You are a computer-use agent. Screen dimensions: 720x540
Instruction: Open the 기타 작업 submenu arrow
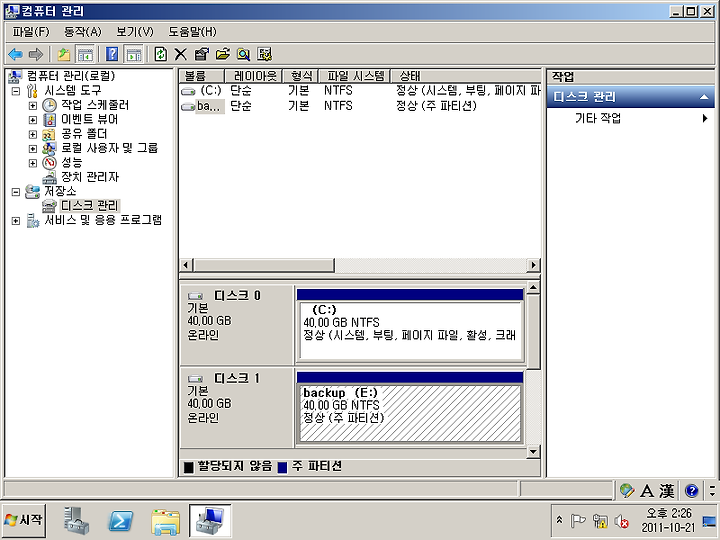click(705, 118)
